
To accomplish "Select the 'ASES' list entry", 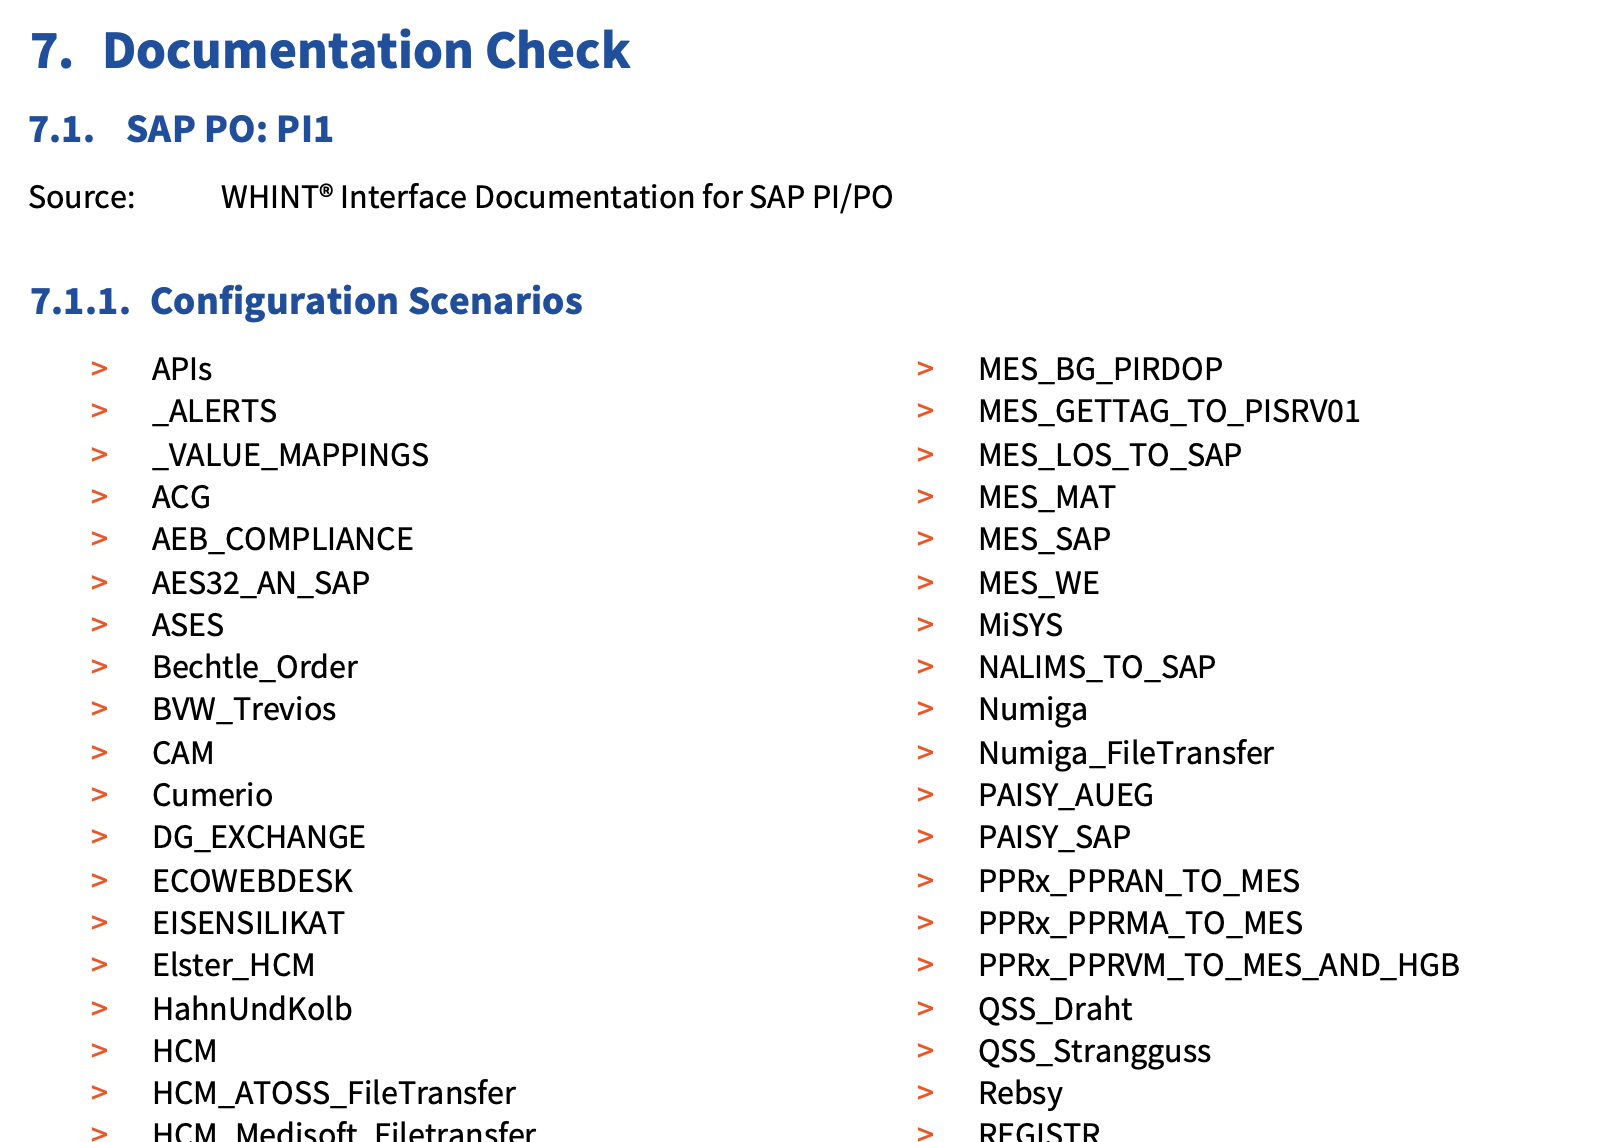I will [188, 625].
